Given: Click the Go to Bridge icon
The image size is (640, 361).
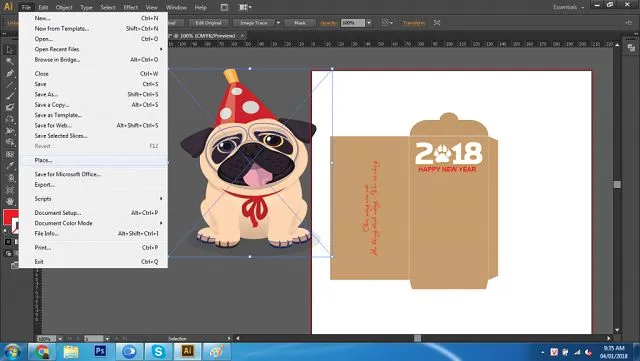Looking at the screenshot, I should (x=224, y=7).
